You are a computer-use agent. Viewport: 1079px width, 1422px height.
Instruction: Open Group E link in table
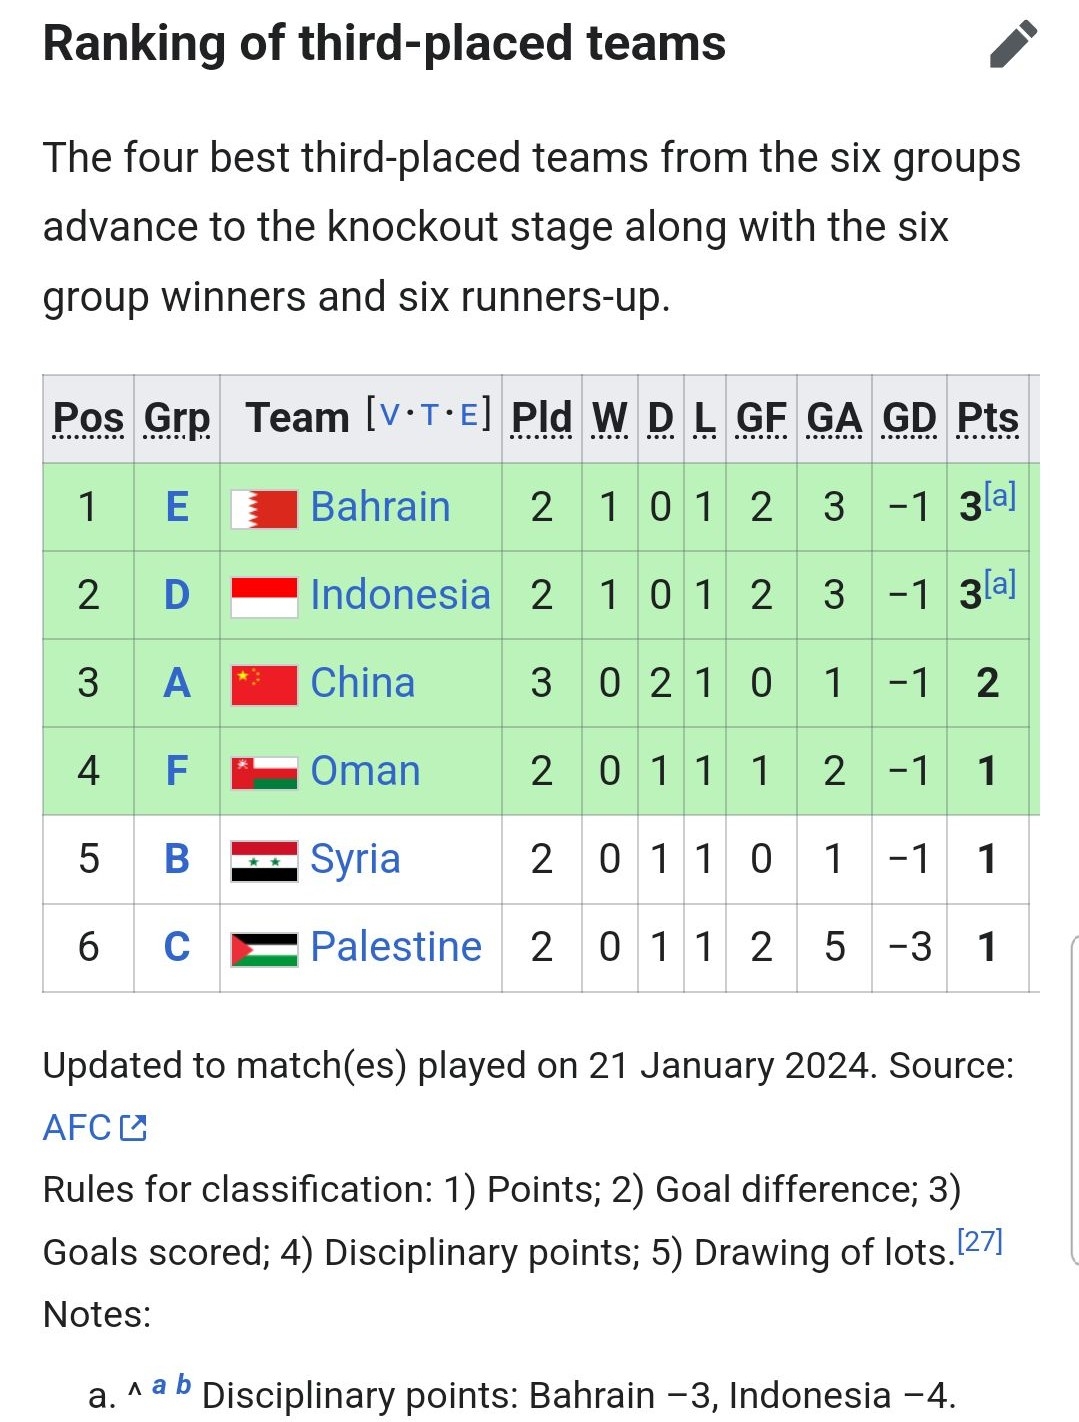(177, 507)
